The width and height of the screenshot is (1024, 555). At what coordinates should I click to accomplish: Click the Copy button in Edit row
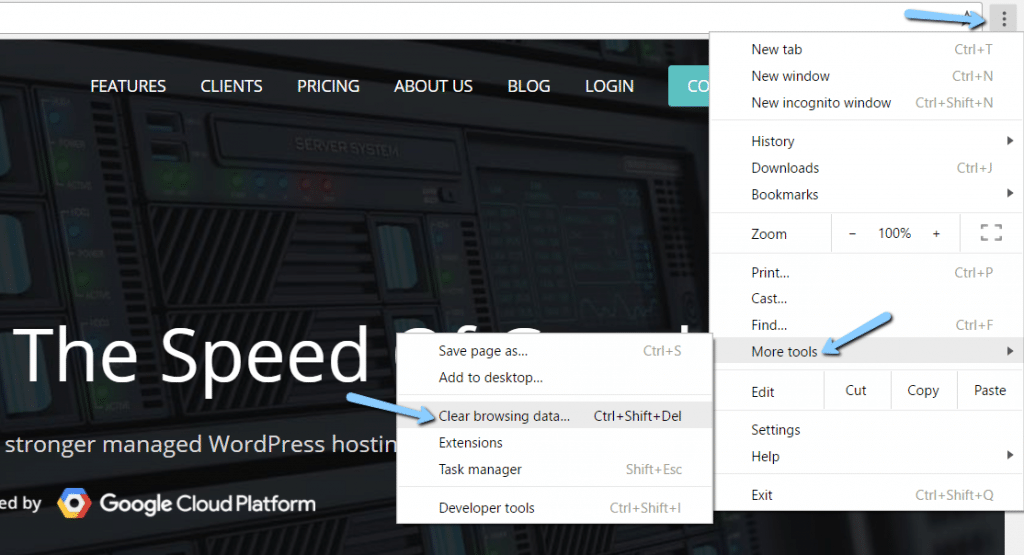tap(923, 390)
